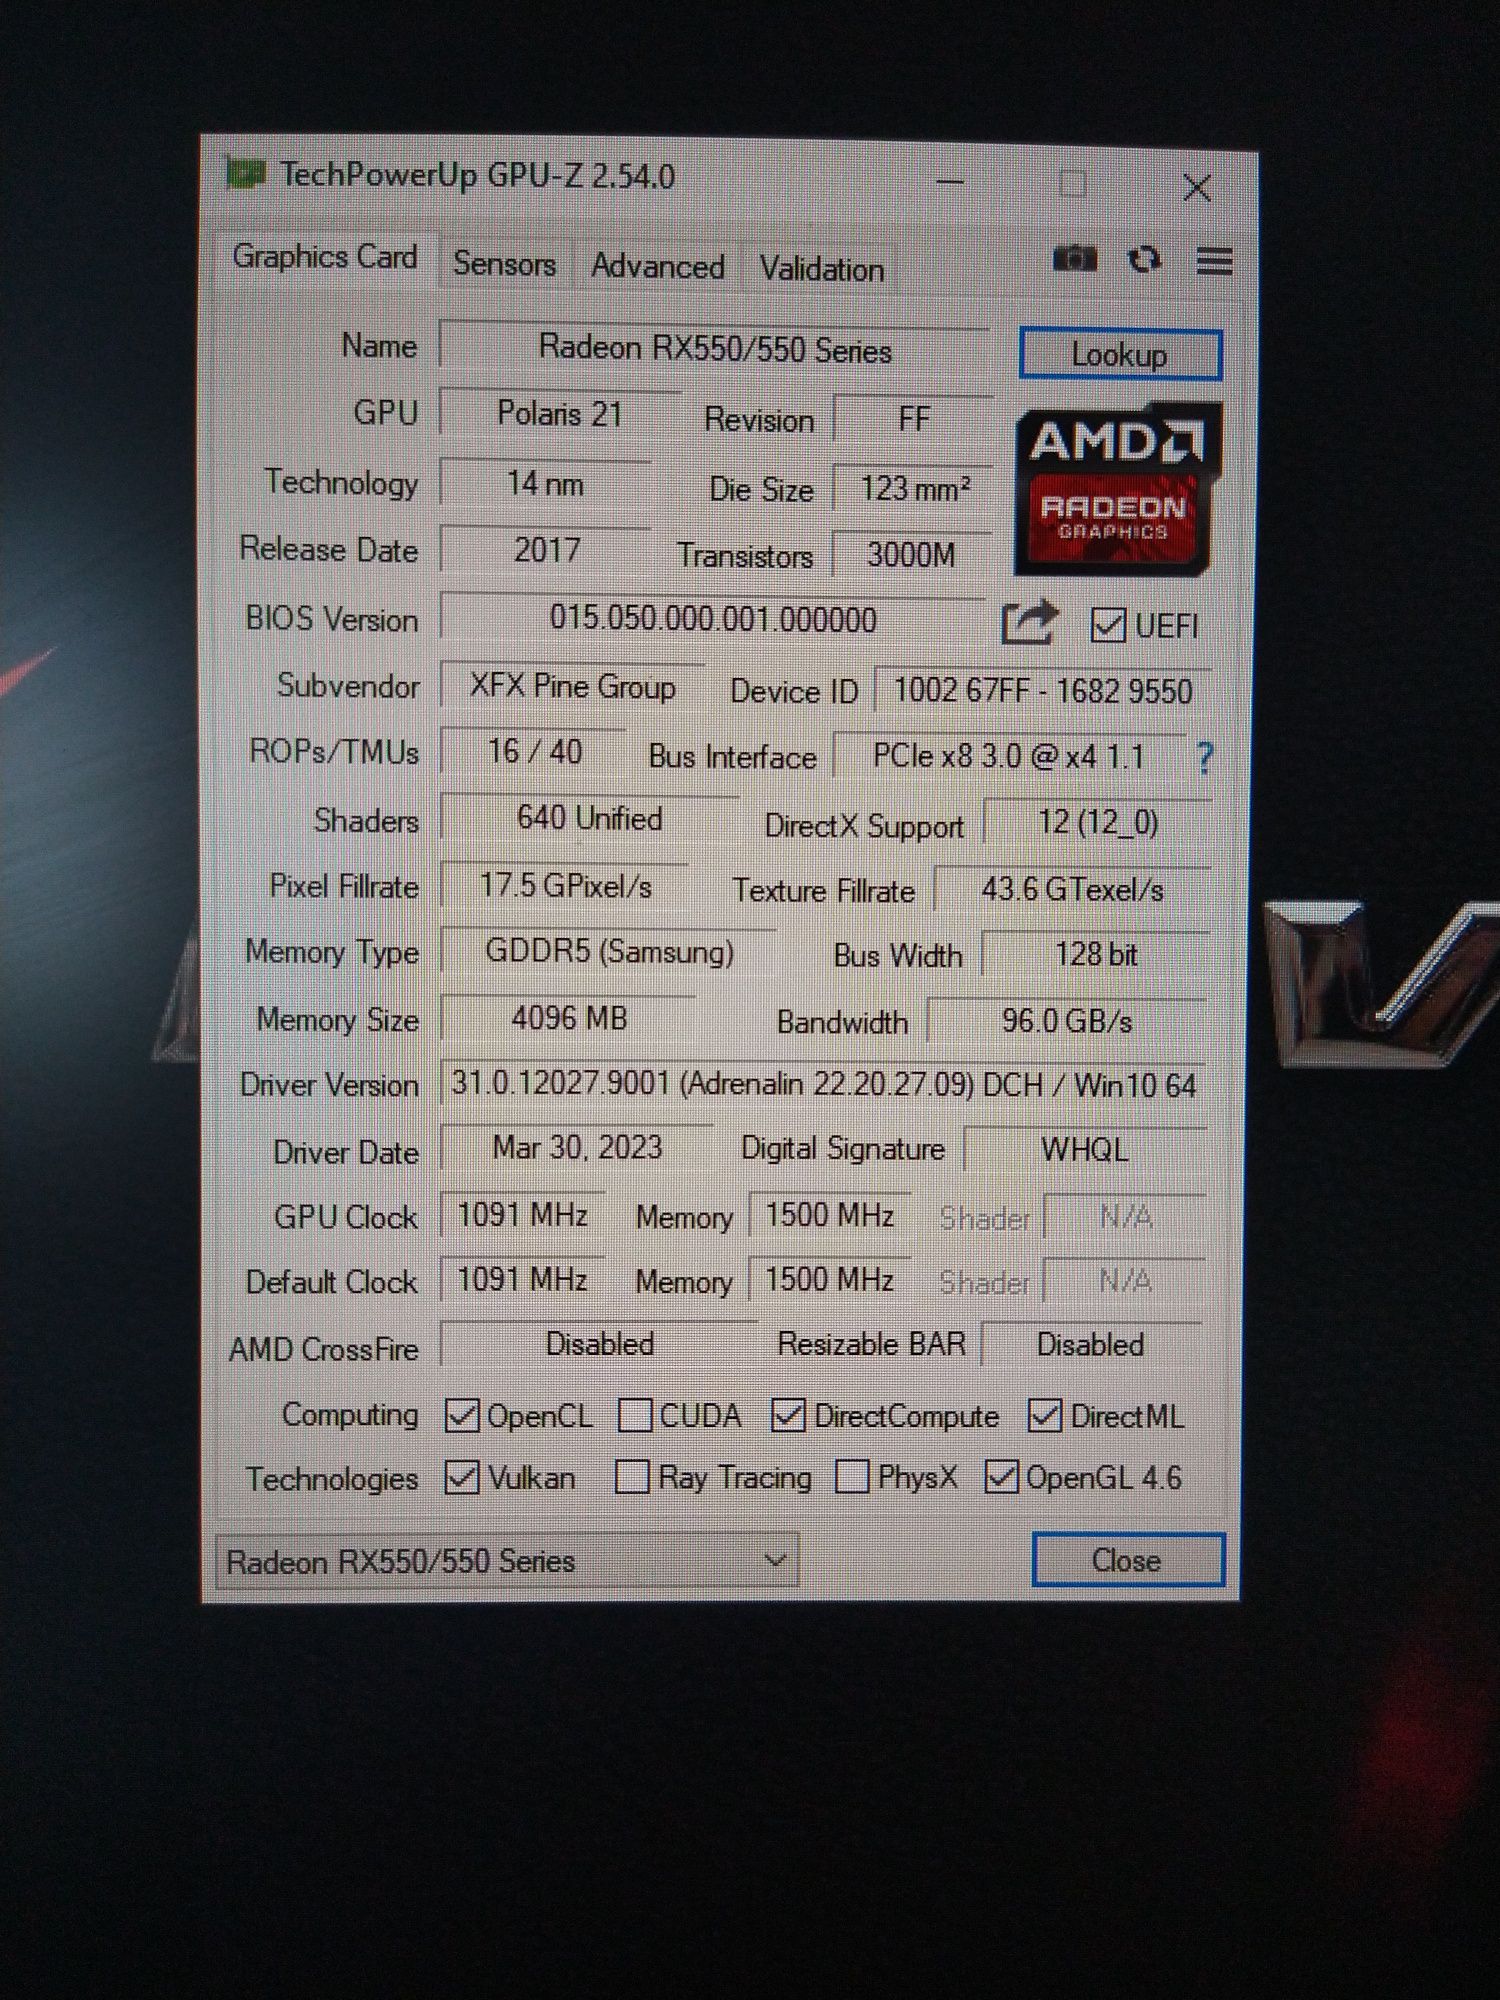Click the Default Clock value 1091 MHz
This screenshot has width=1500, height=2000.
(x=522, y=1280)
